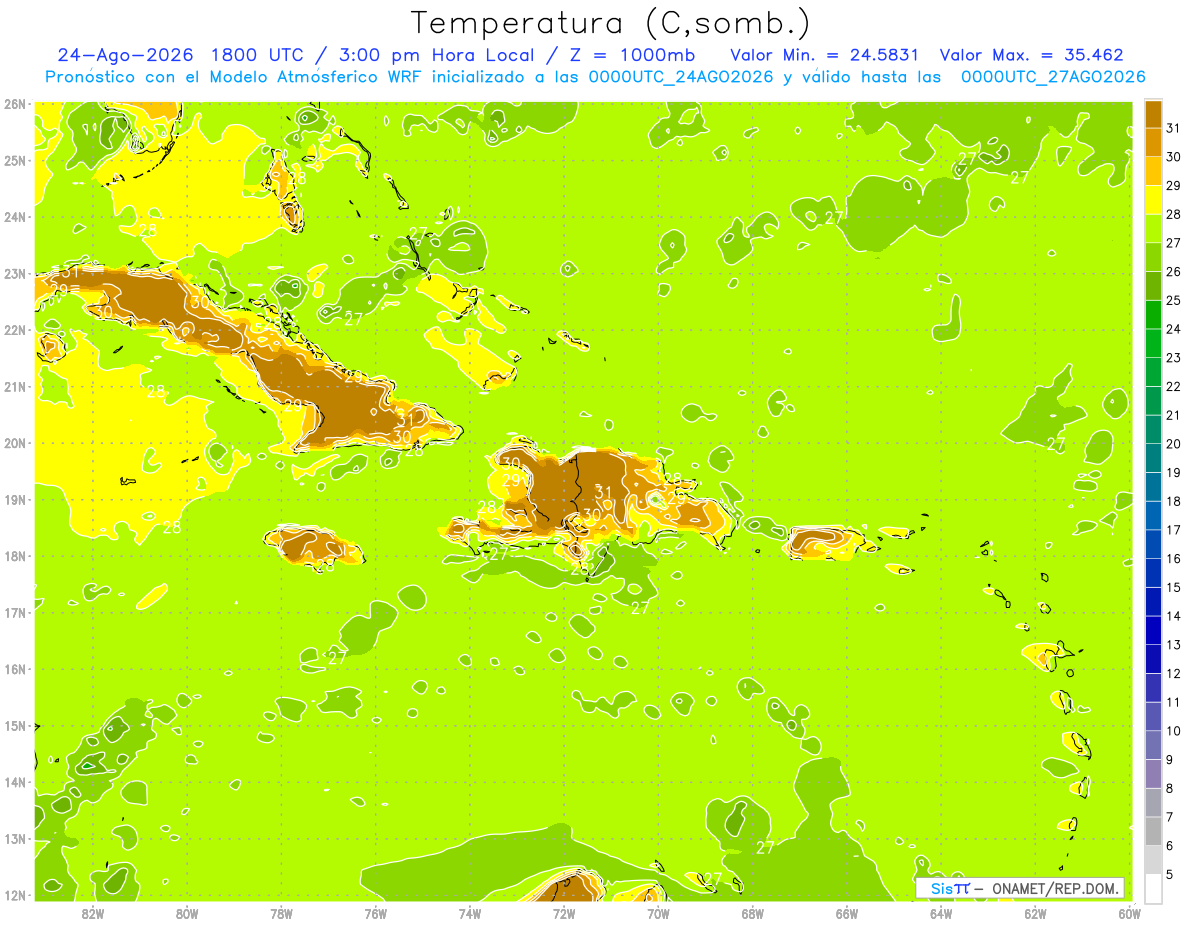1200x927 pixels.
Task: Click the "62W" longitude axis label
Action: [1035, 913]
